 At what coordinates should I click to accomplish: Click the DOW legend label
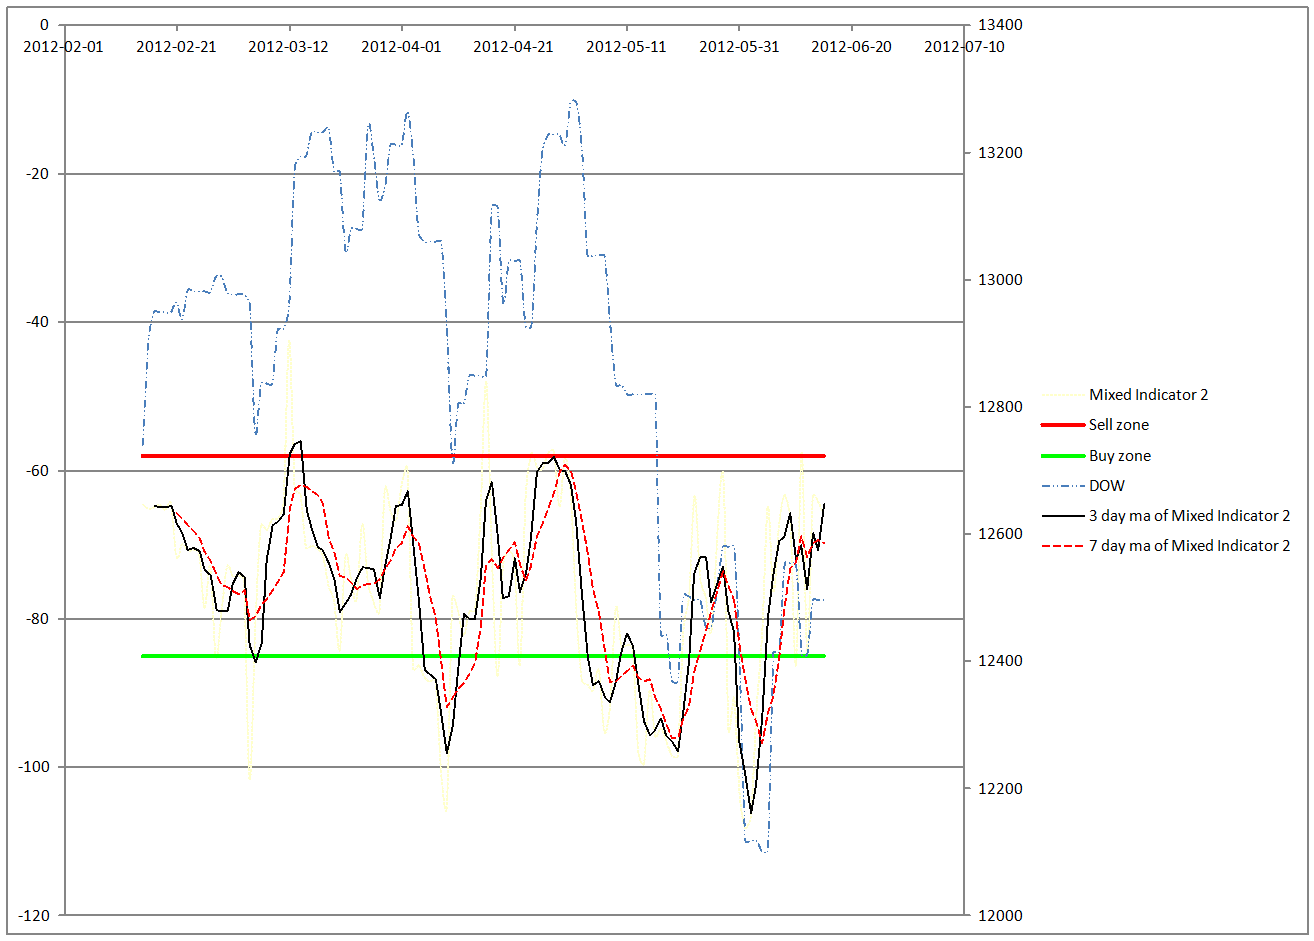point(1106,486)
